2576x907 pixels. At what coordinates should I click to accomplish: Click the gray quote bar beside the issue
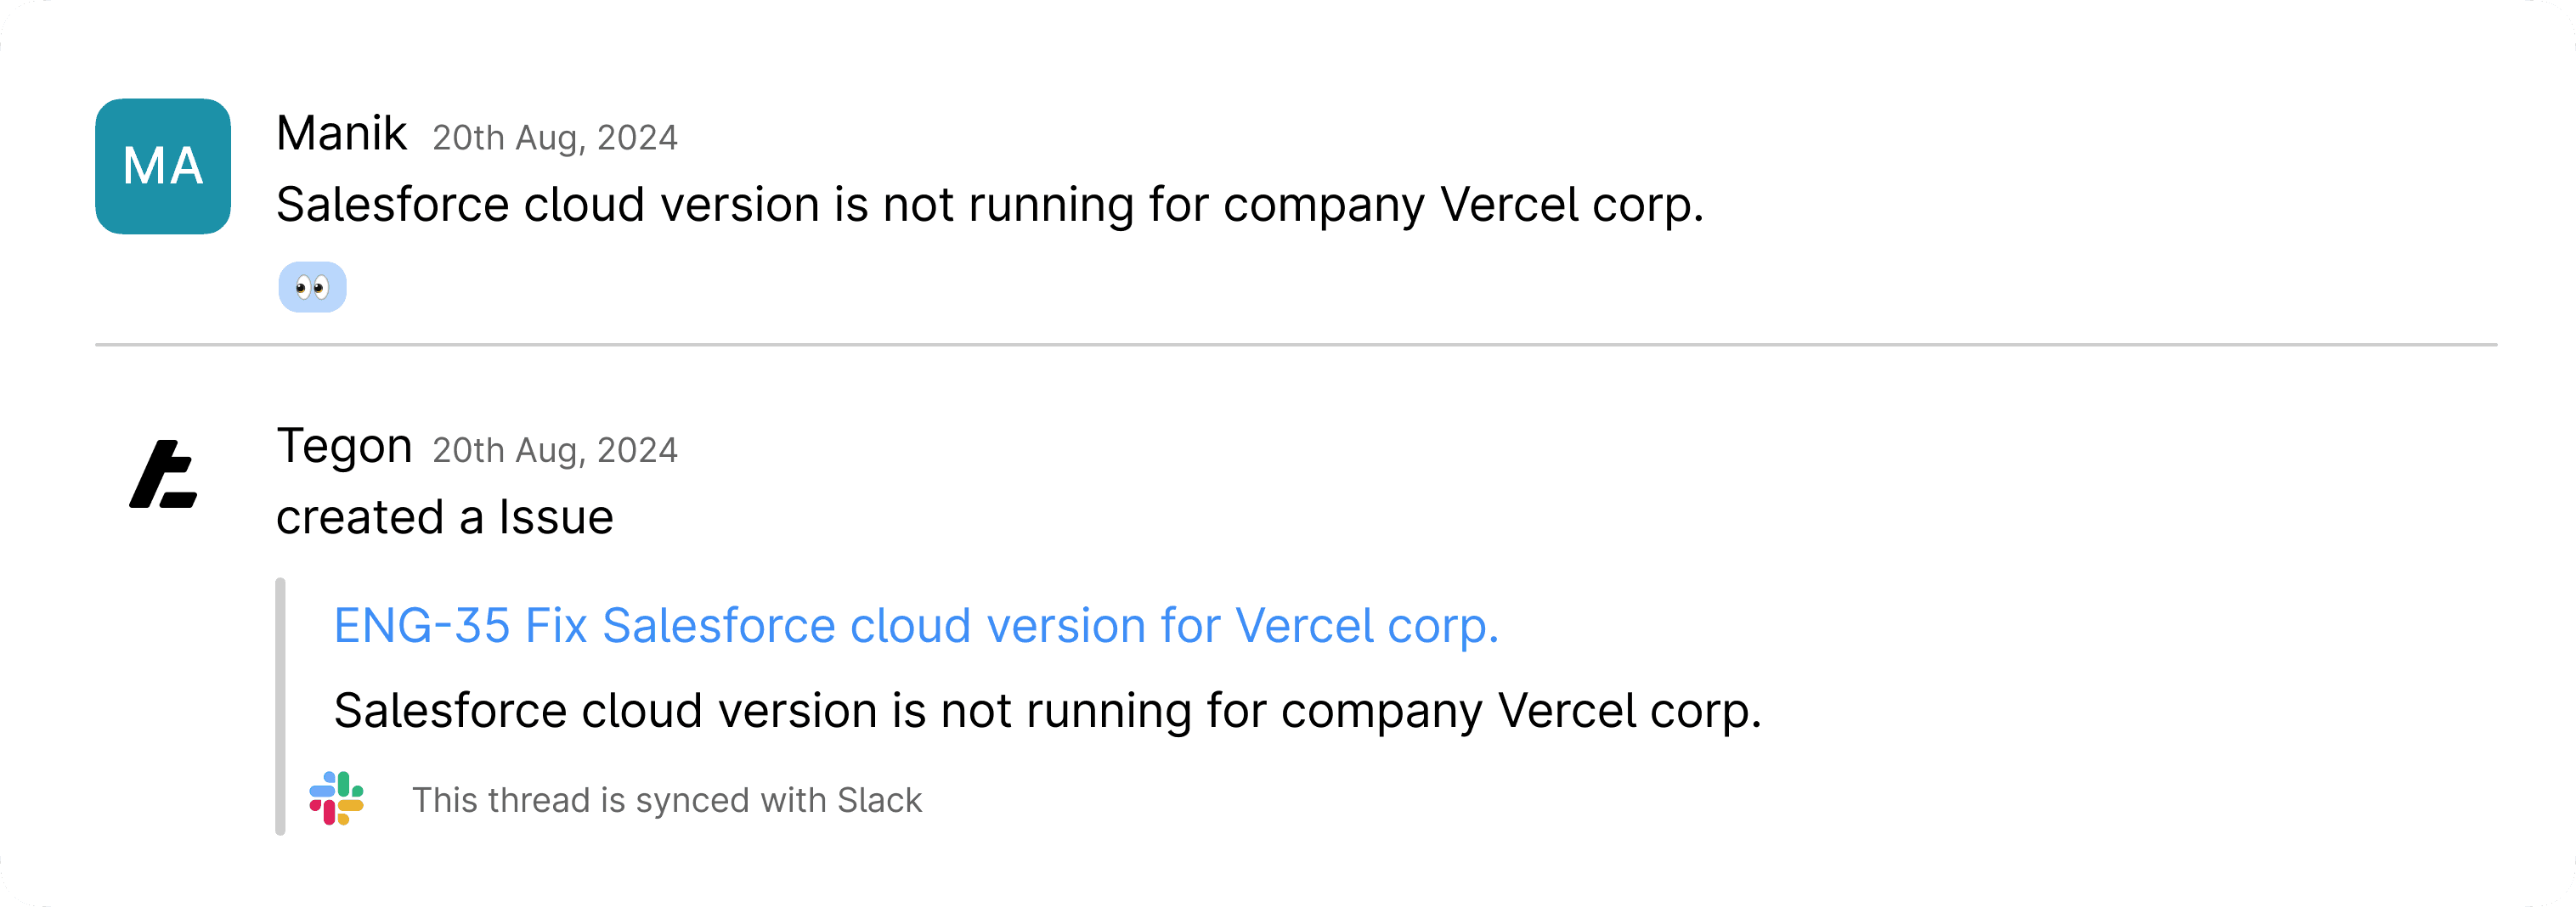point(280,706)
